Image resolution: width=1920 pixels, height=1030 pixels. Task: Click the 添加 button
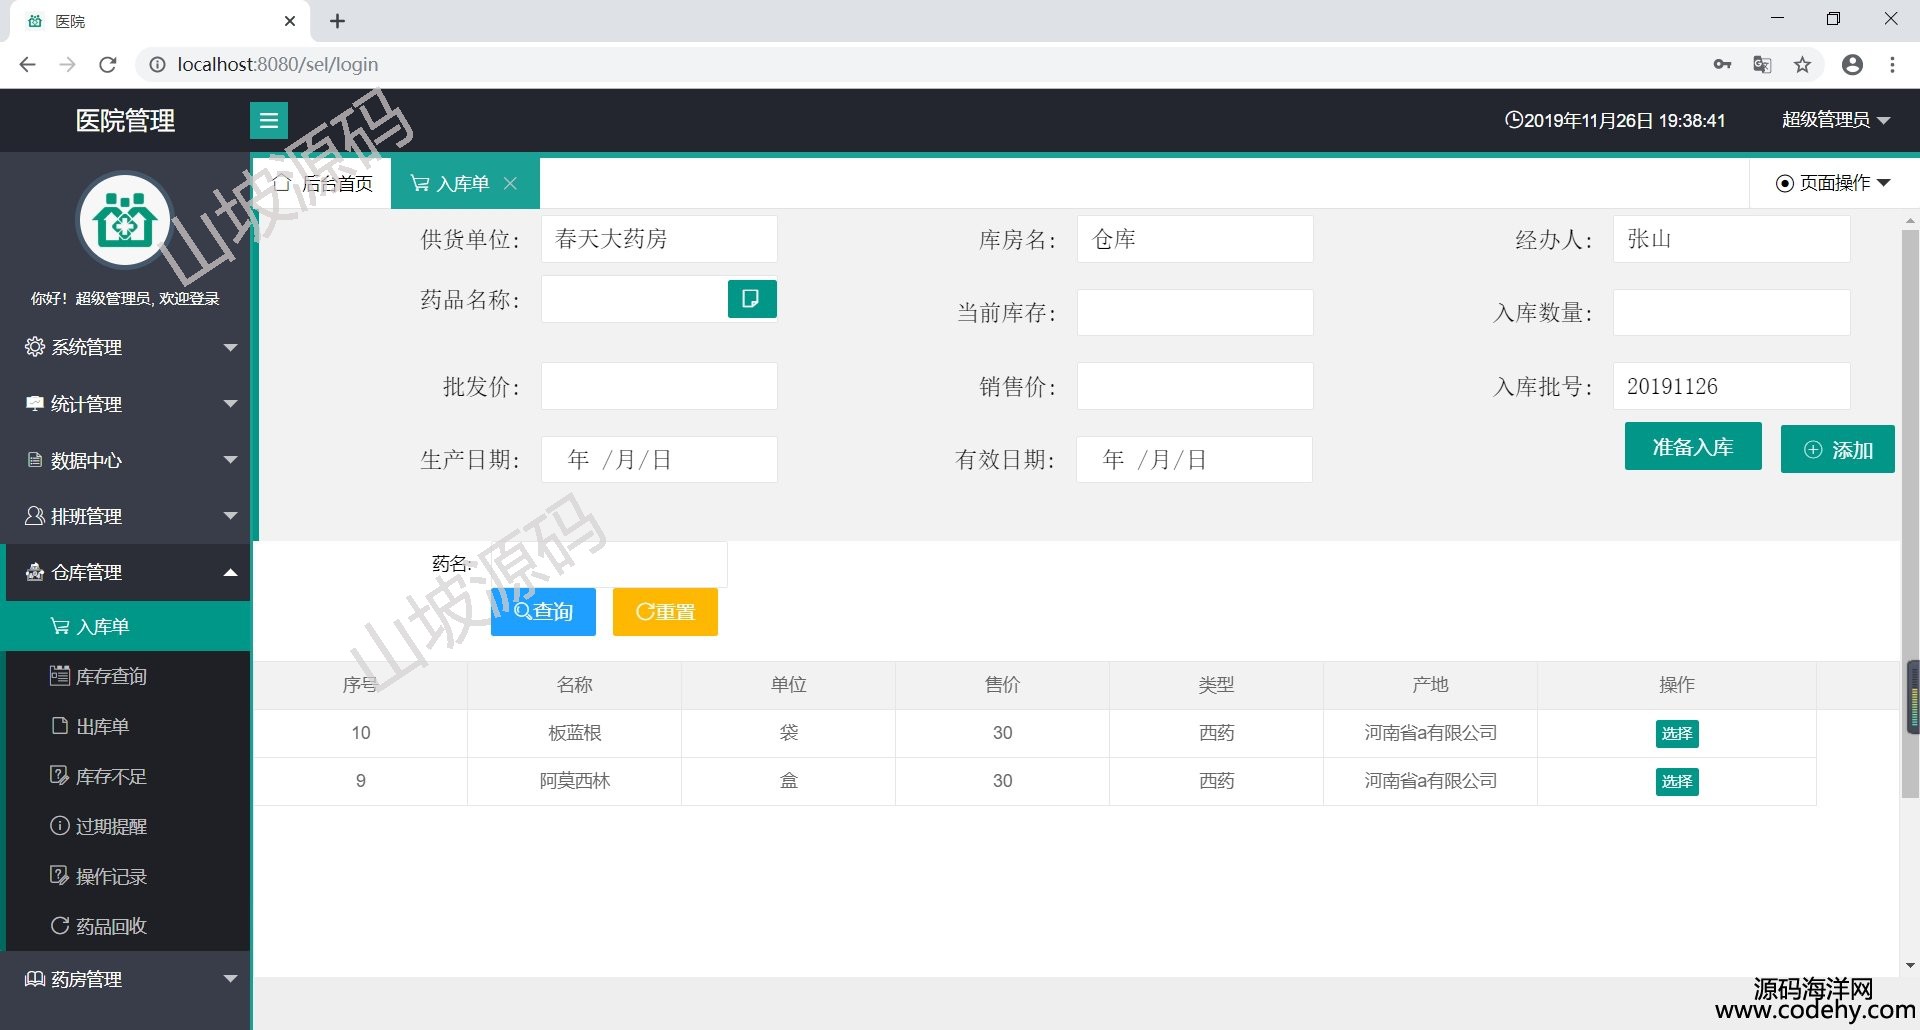coord(1837,450)
